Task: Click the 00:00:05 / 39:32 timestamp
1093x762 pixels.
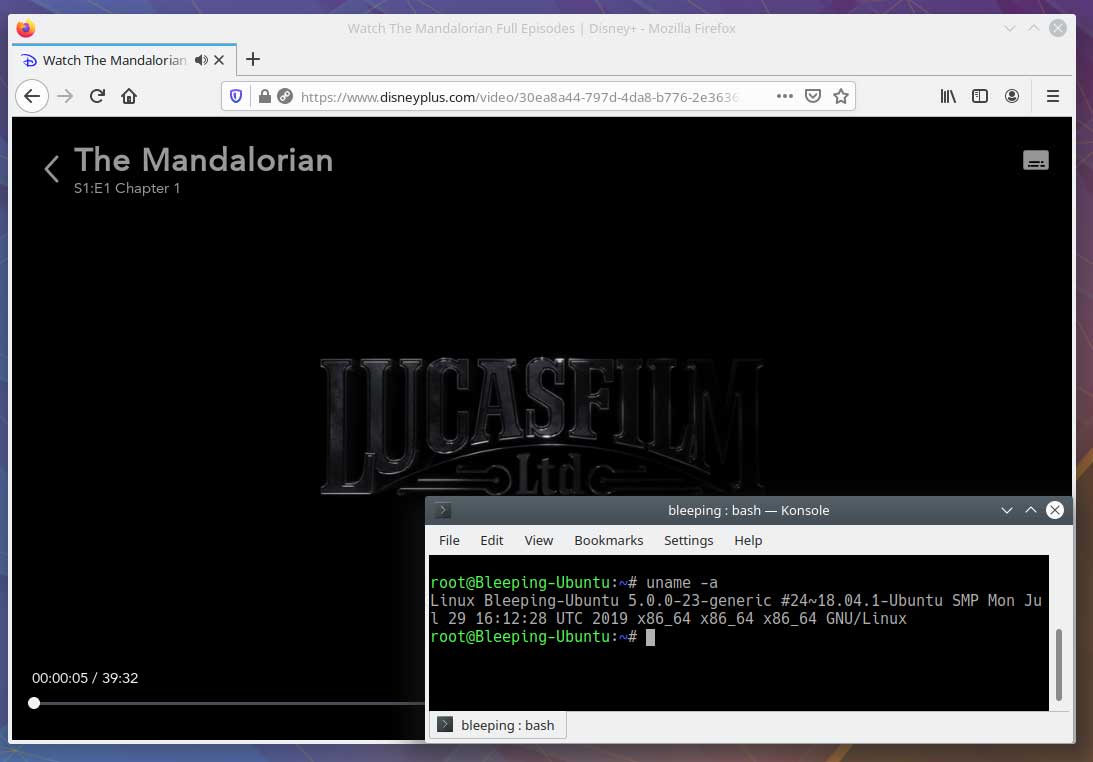Action: (85, 678)
